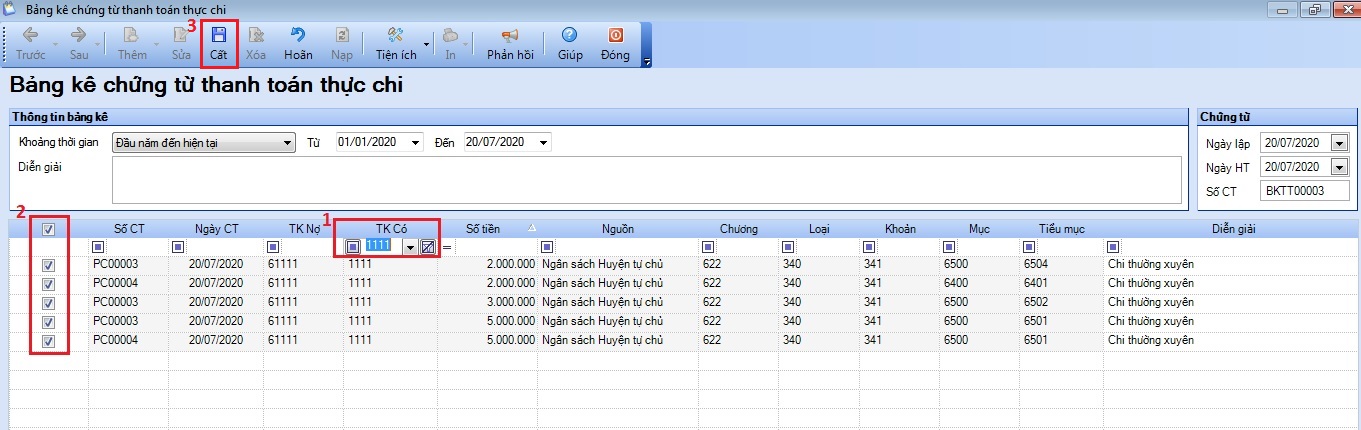Click the Khoản column filter icon
This screenshot has width=1361, height=430.
click(868, 247)
